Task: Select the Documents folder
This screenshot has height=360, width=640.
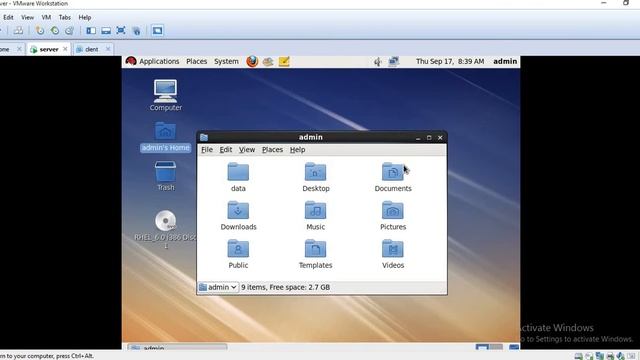Action: pos(393,177)
